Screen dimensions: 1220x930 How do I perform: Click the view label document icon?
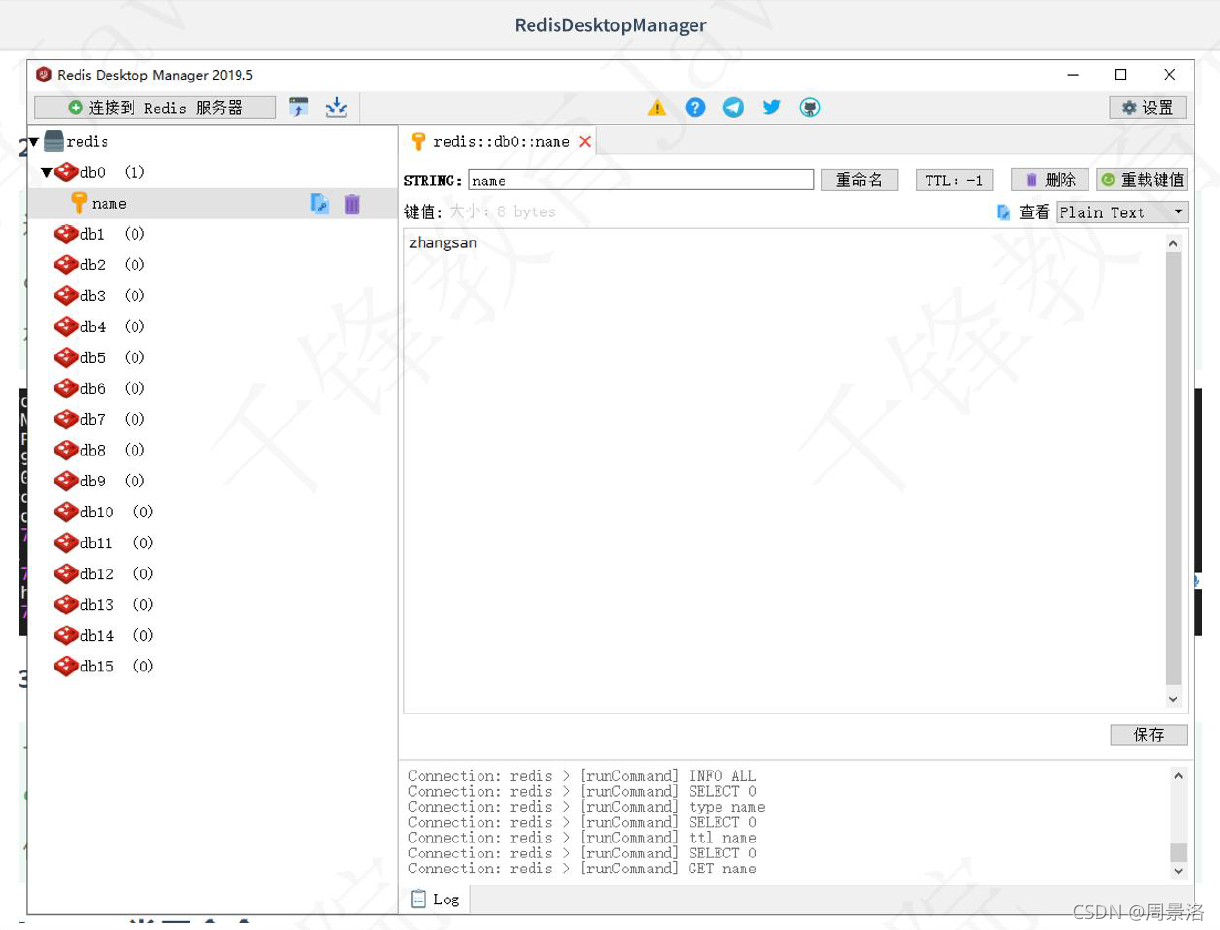[1004, 212]
